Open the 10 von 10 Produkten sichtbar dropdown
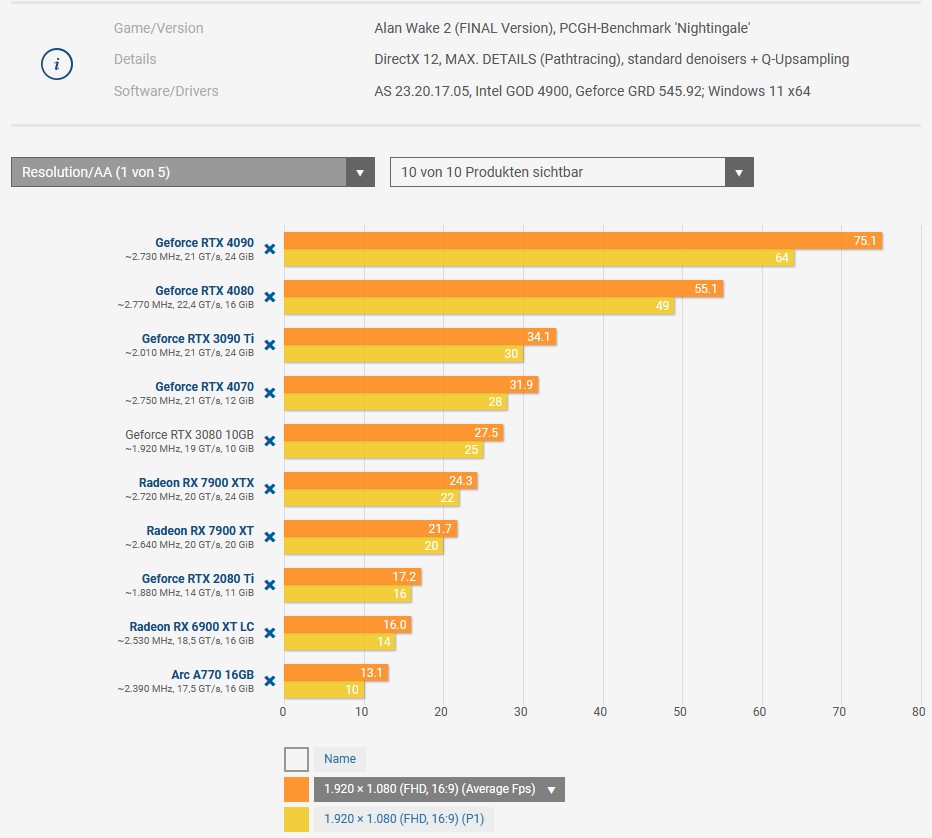Viewport: 932px width, 838px height. click(x=572, y=172)
